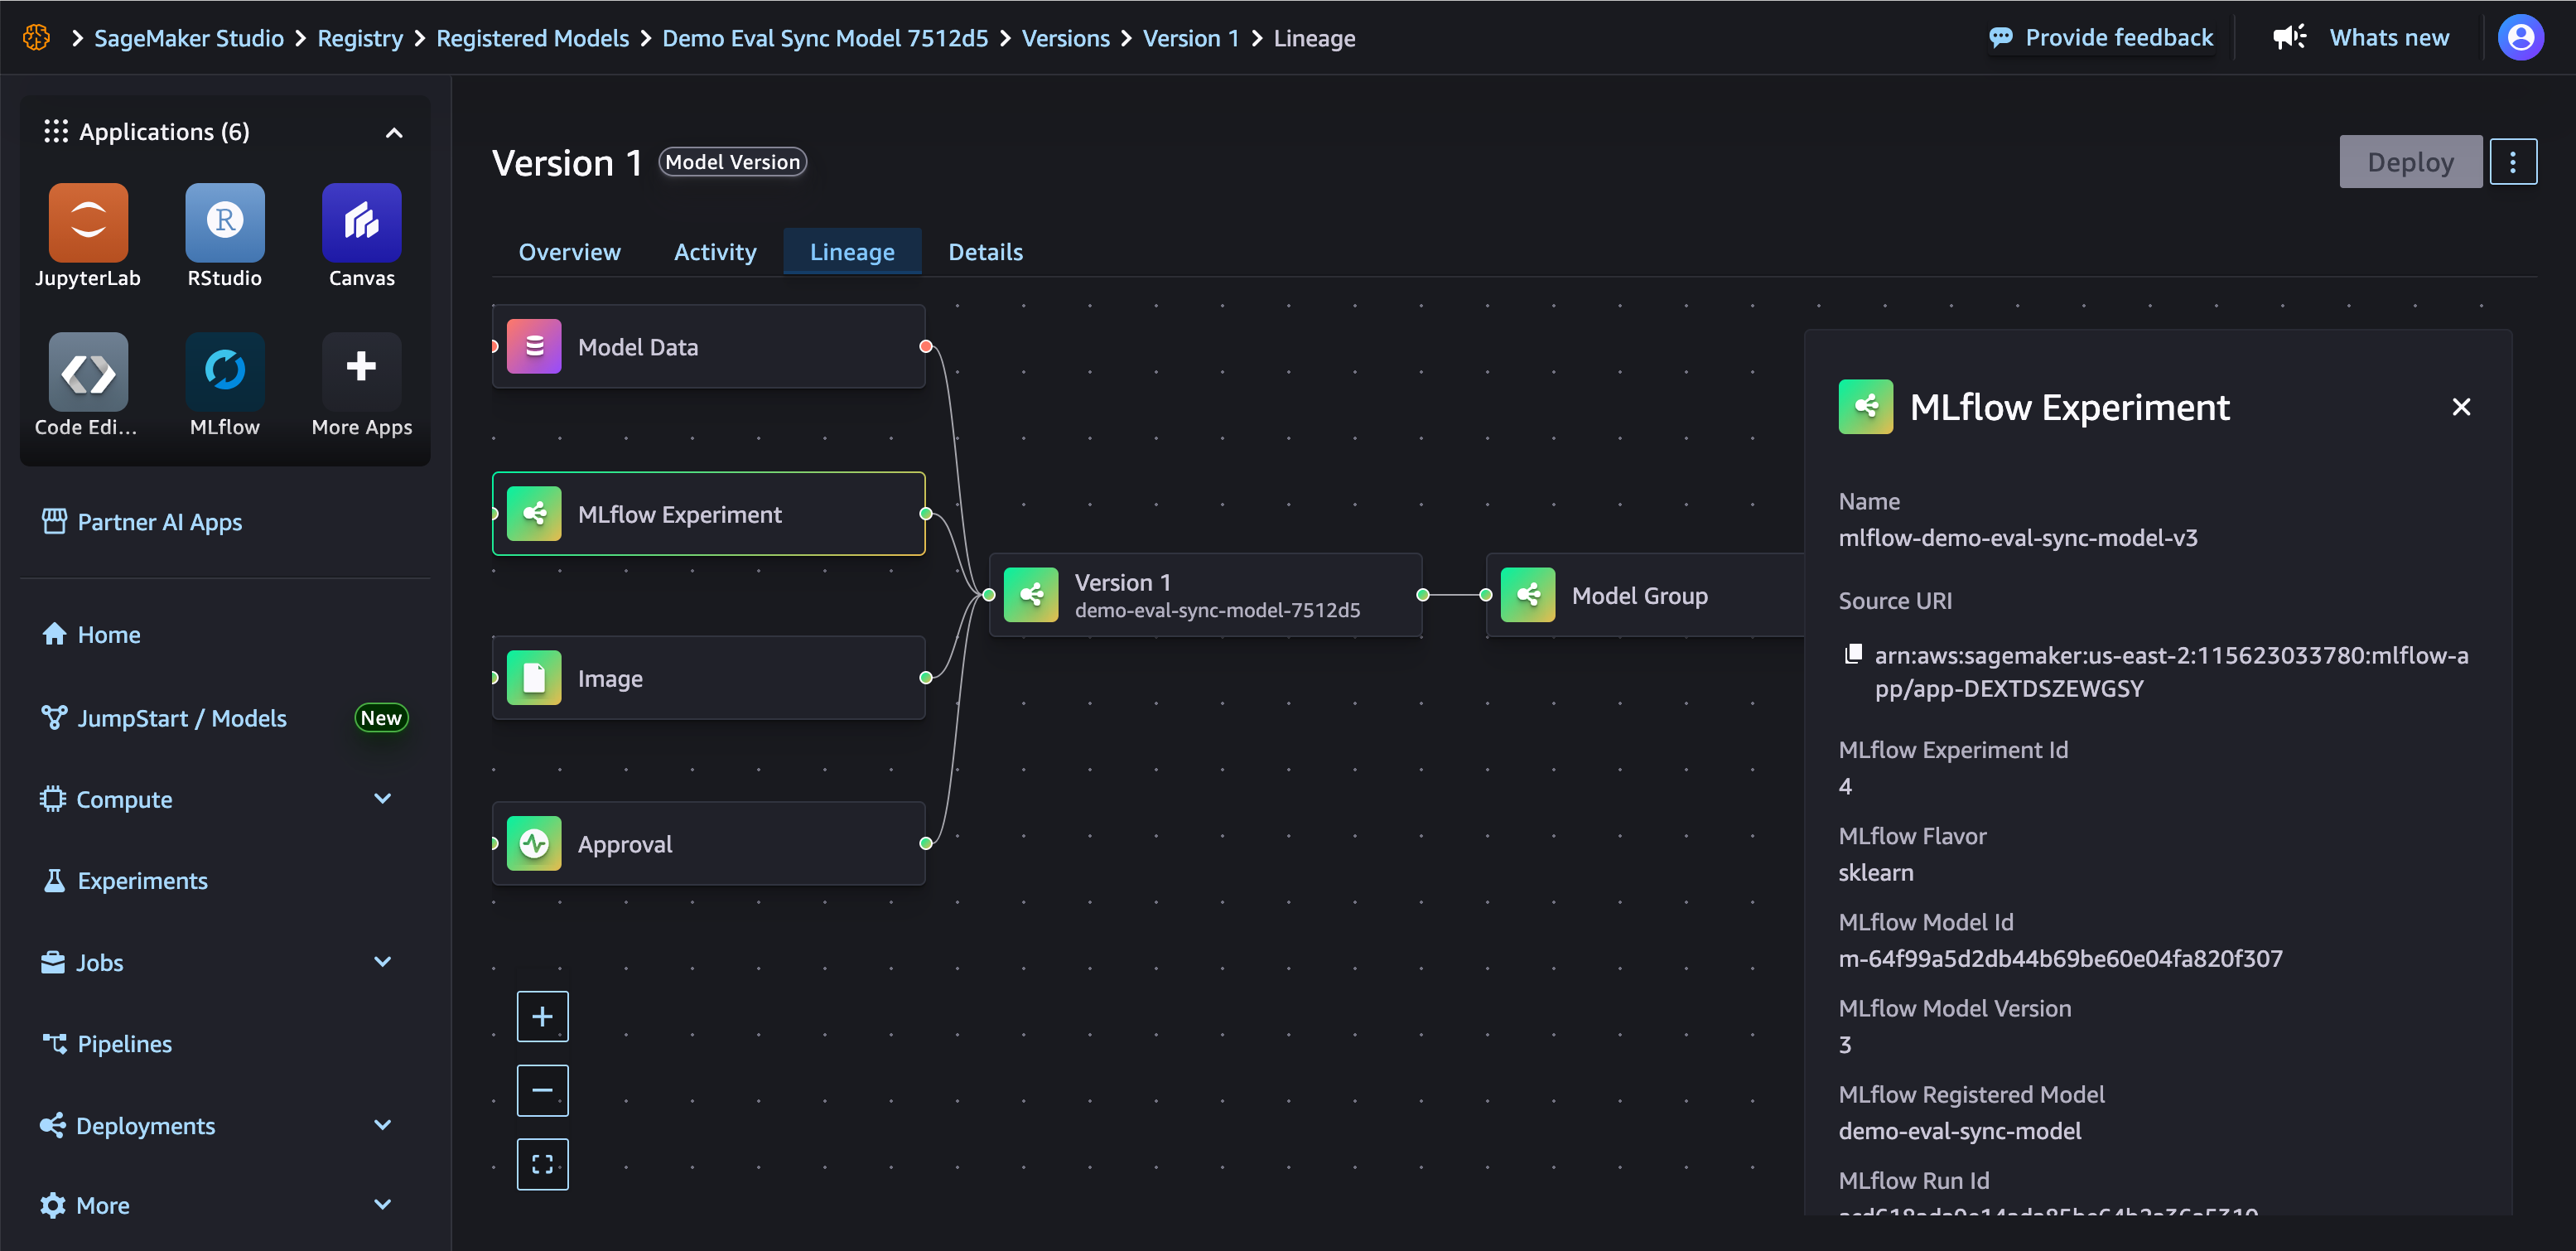Image resolution: width=2576 pixels, height=1251 pixels.
Task: Click the Deploy button
Action: click(2410, 162)
